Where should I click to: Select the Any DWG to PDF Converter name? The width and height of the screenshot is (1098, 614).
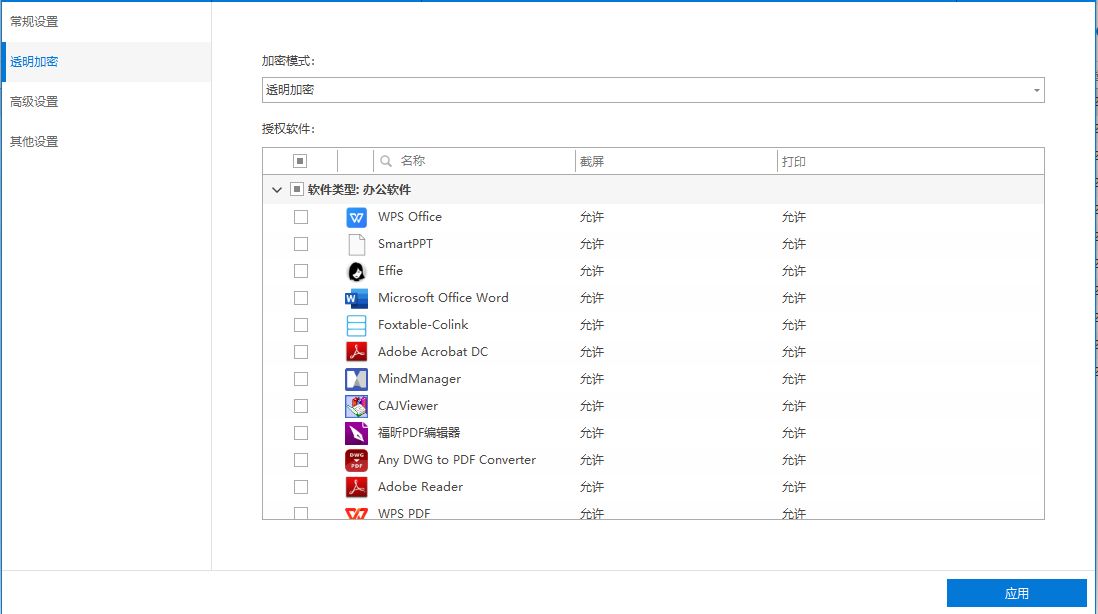457,460
